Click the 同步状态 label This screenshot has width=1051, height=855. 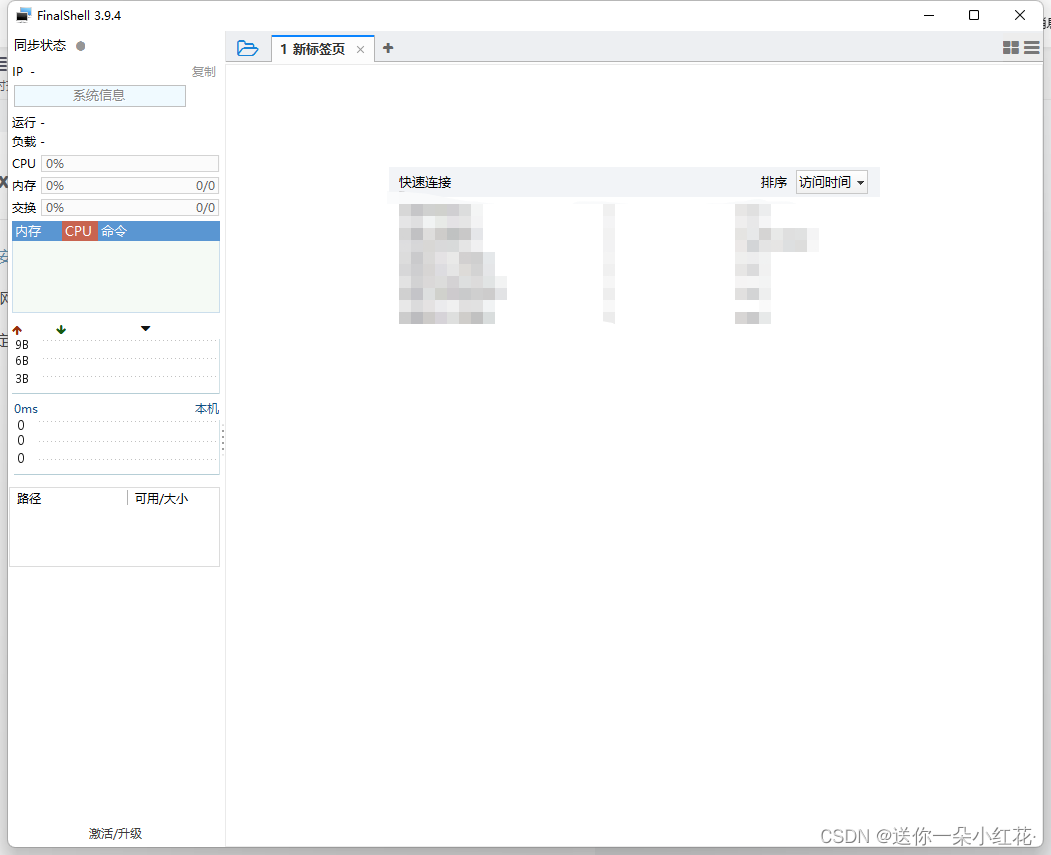pyautogui.click(x=40, y=46)
